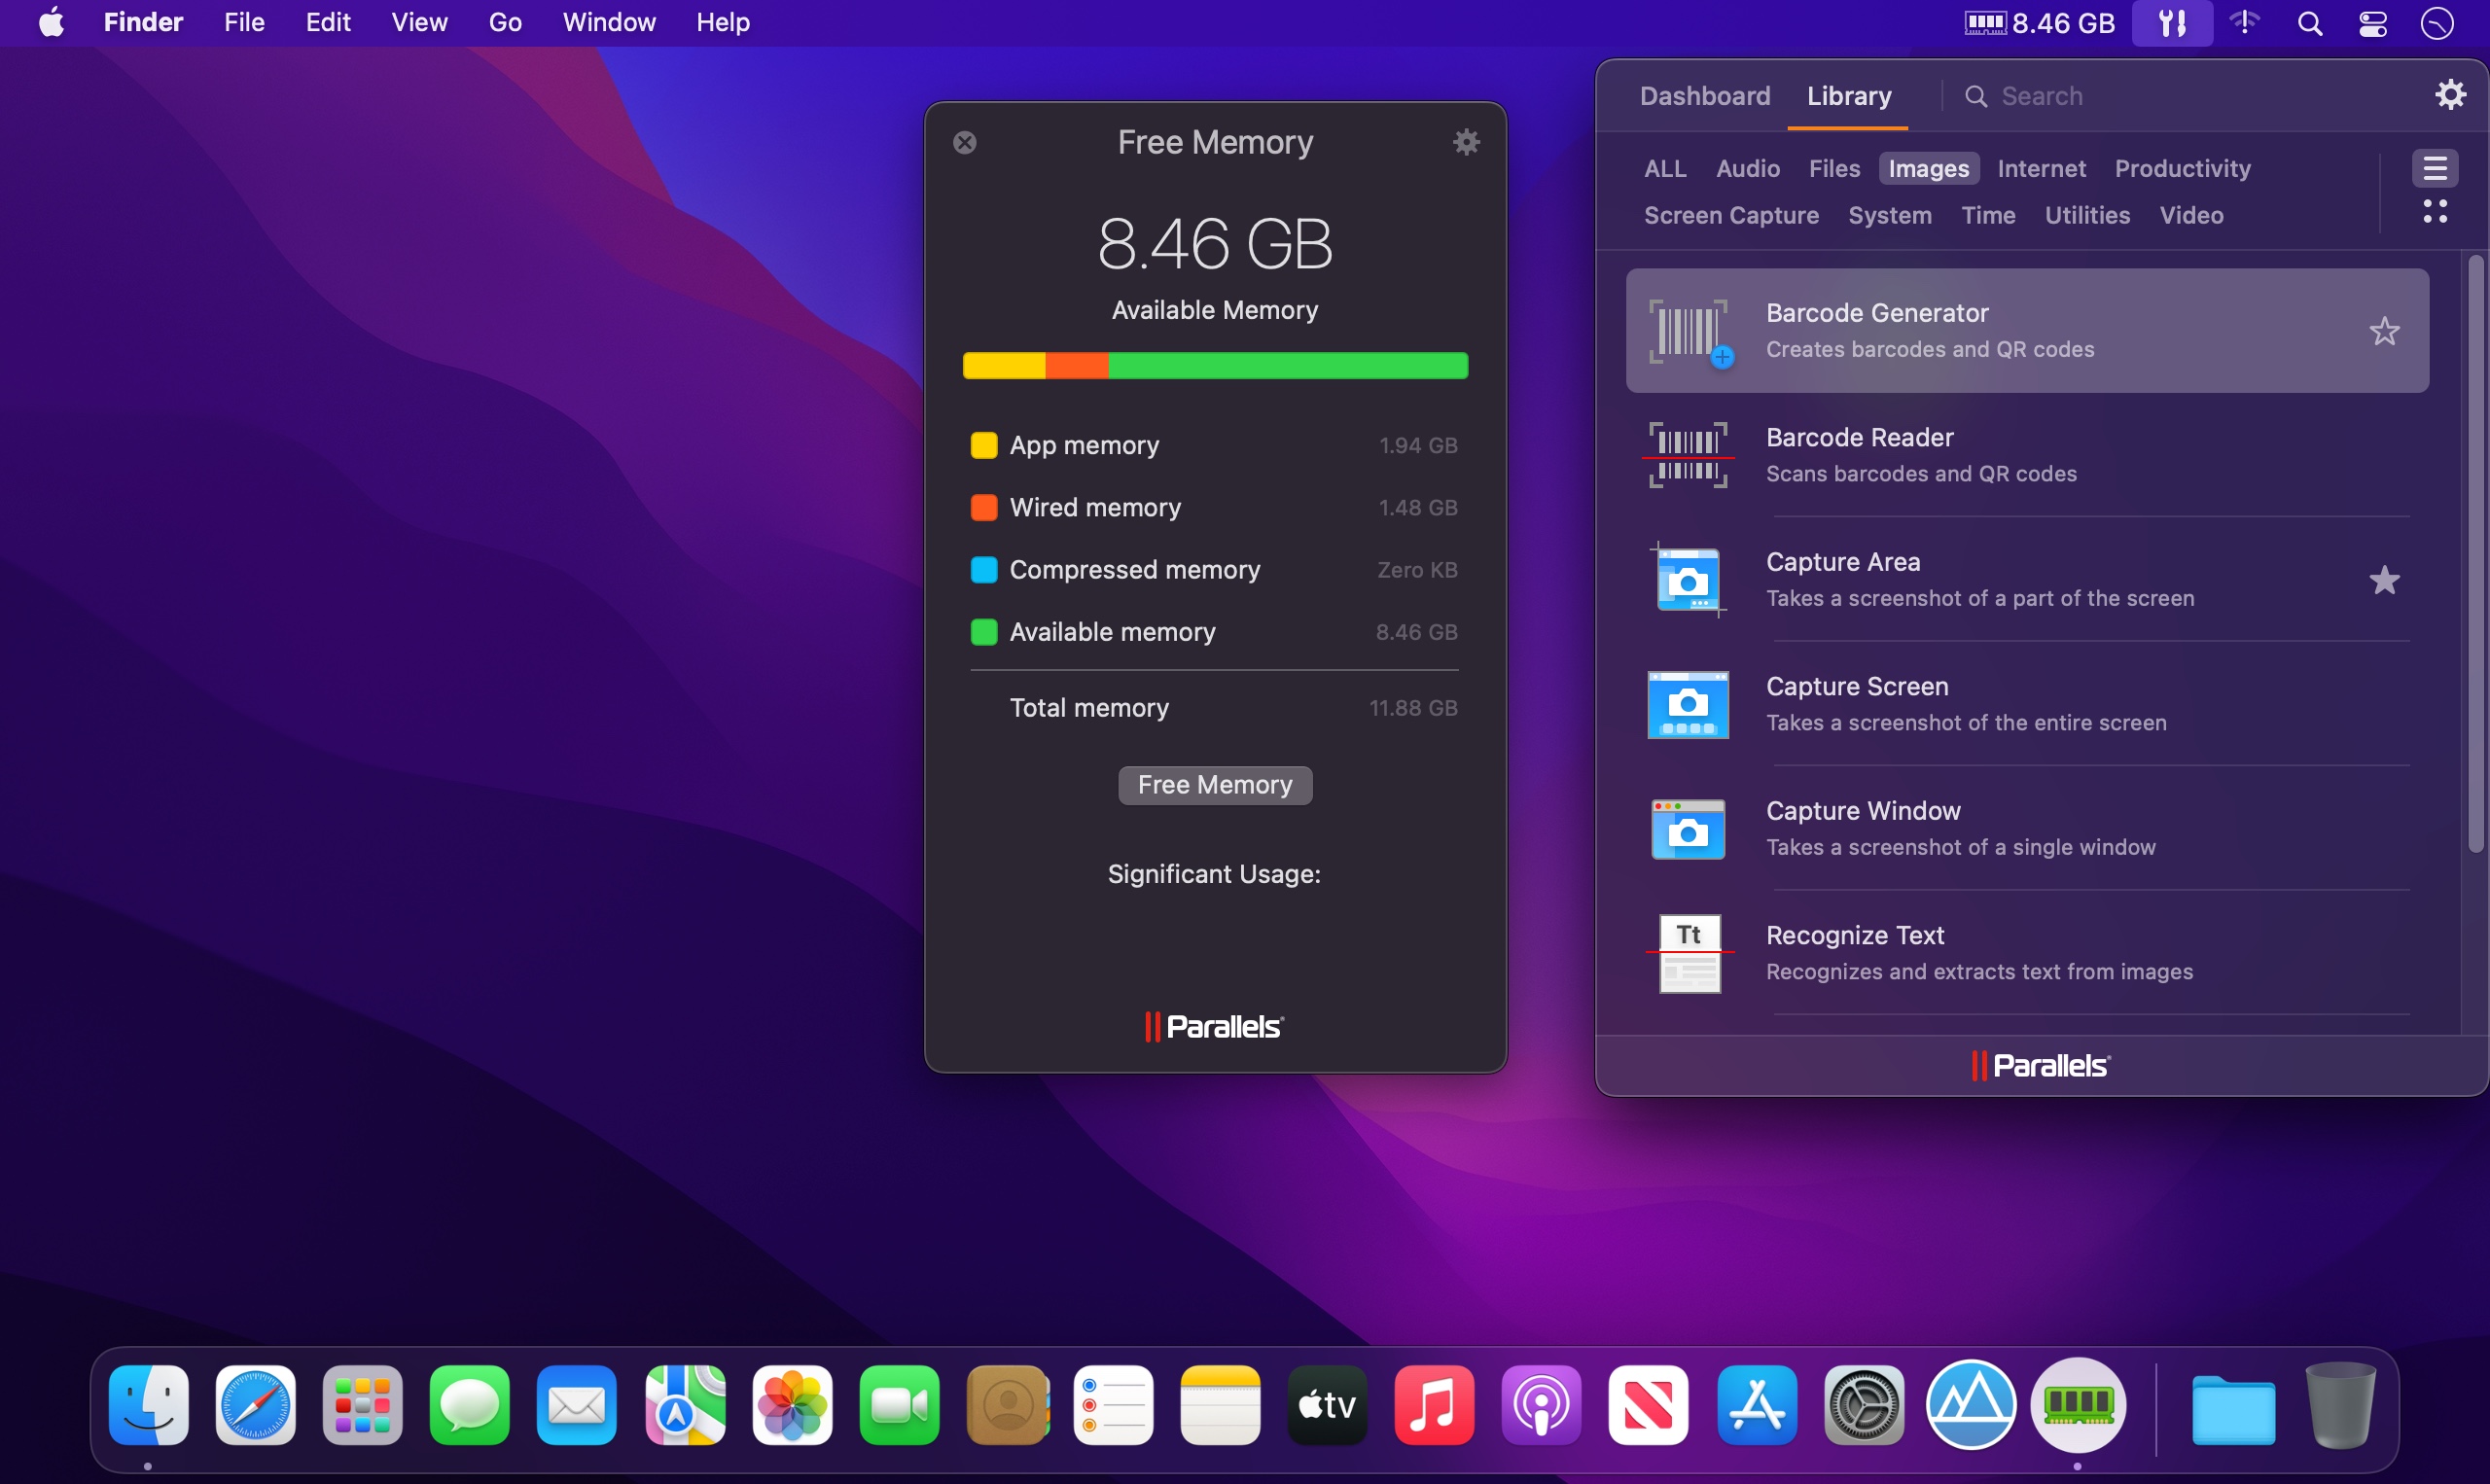Open System Preferences from the Dock
Screen dimensions: 2490x1484
pyautogui.click(x=1863, y=1404)
